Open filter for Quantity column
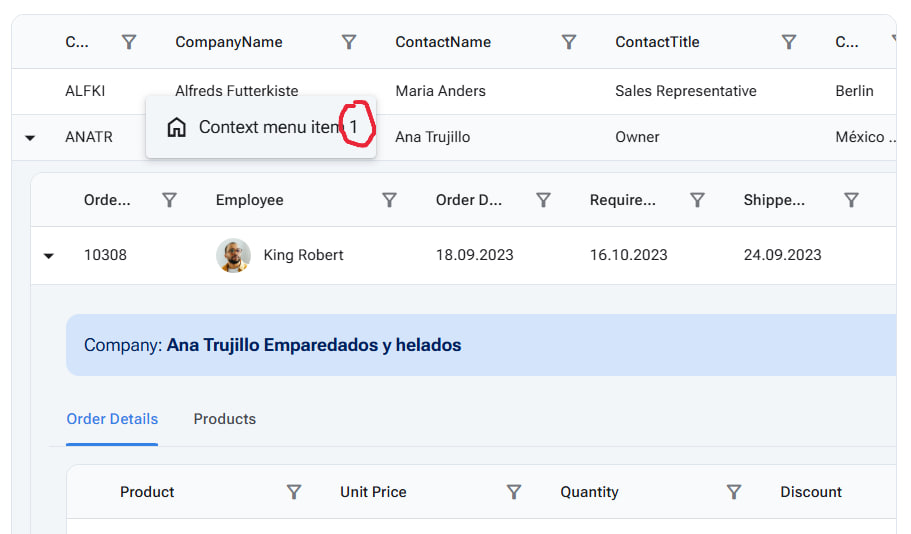The width and height of the screenshot is (911, 534). [x=734, y=492]
